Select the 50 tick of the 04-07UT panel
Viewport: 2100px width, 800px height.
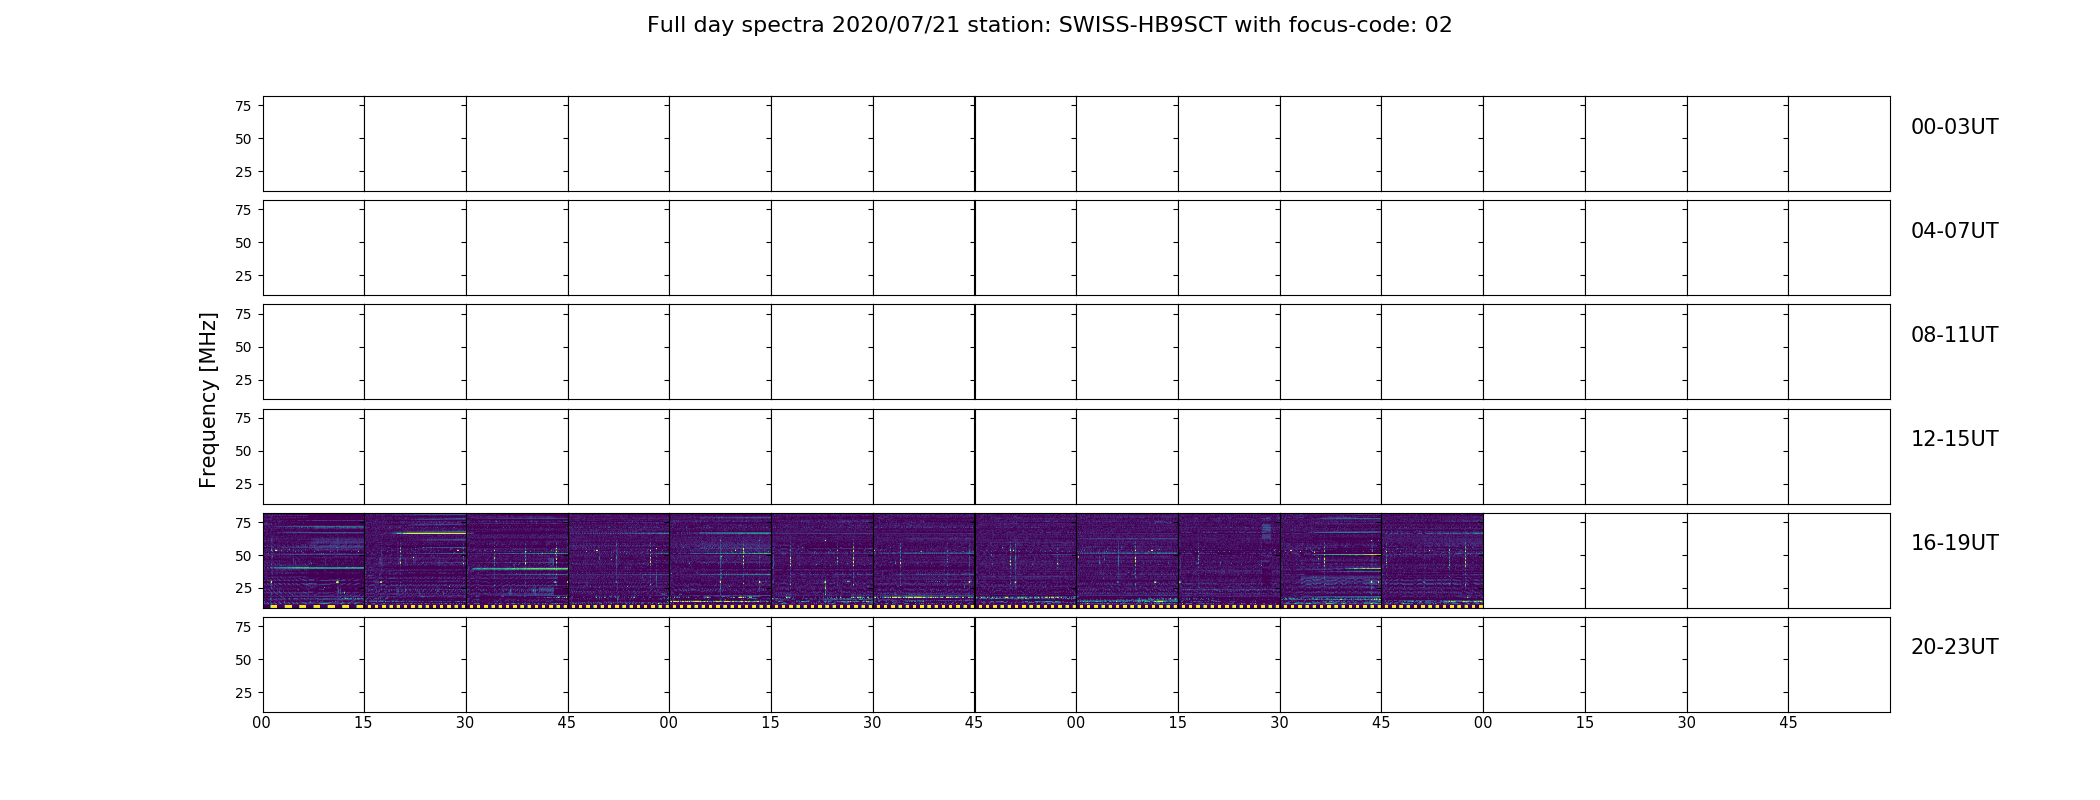[x=243, y=243]
